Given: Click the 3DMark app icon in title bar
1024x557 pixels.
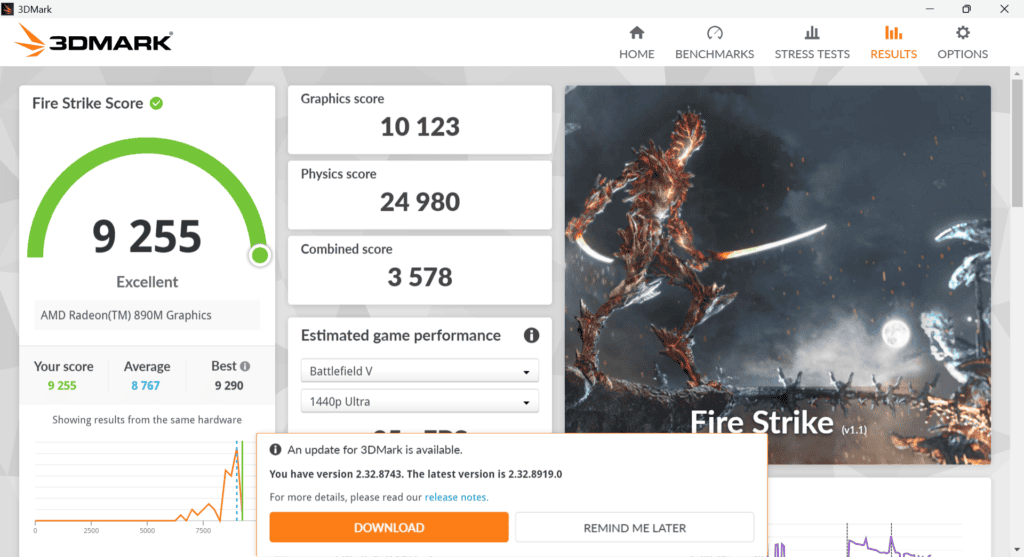Looking at the screenshot, I should (8, 8).
